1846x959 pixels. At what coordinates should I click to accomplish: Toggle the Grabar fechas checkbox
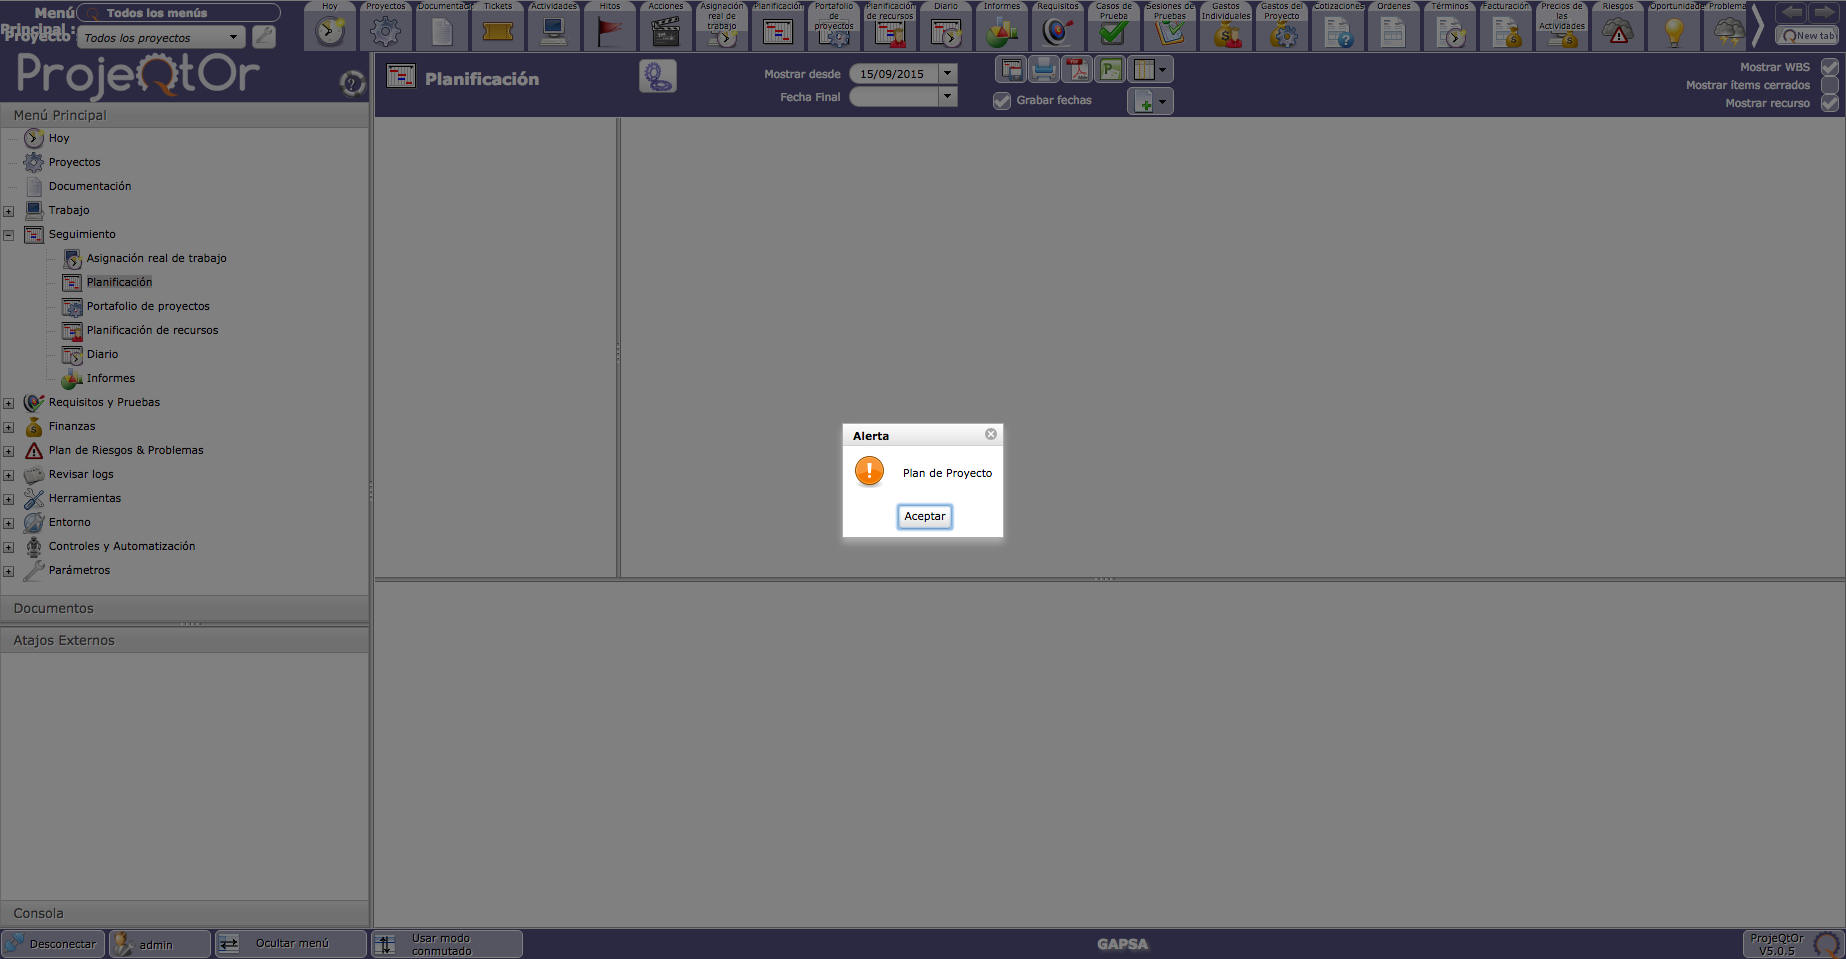[x=1001, y=101]
